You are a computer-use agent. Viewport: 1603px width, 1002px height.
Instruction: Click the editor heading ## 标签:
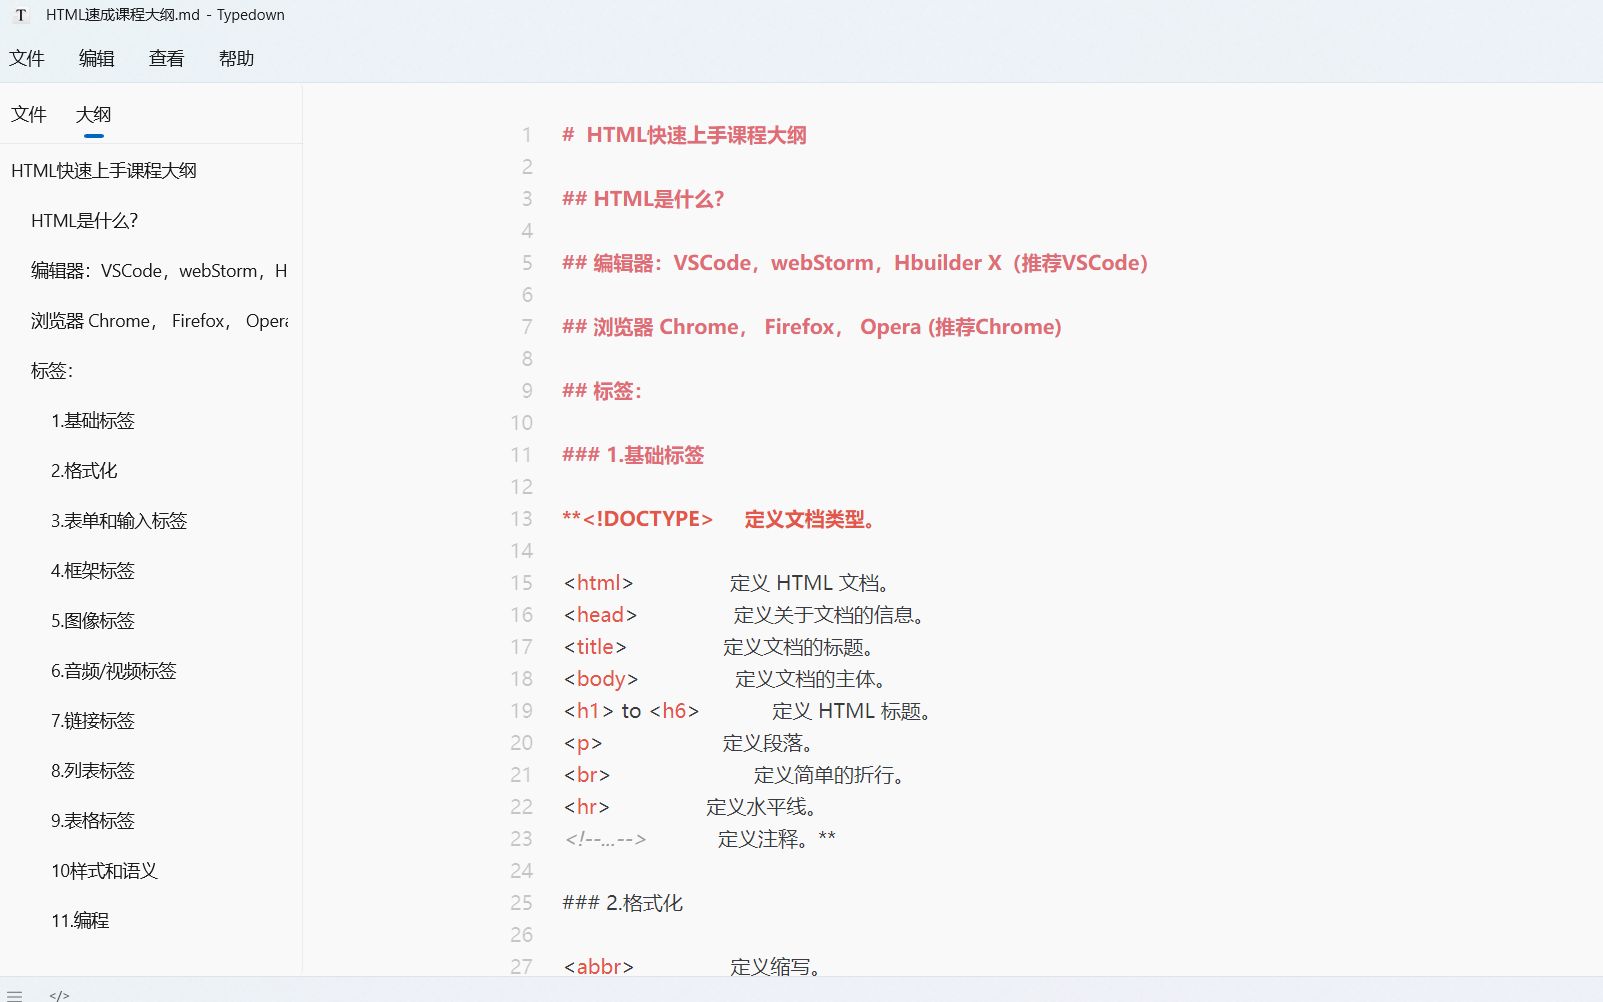pos(602,391)
